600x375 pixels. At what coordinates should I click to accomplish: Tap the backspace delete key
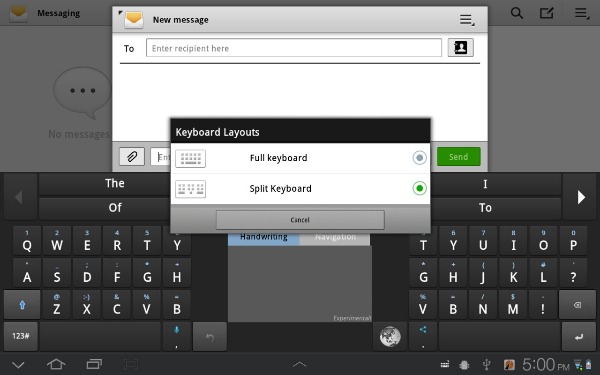click(x=577, y=305)
